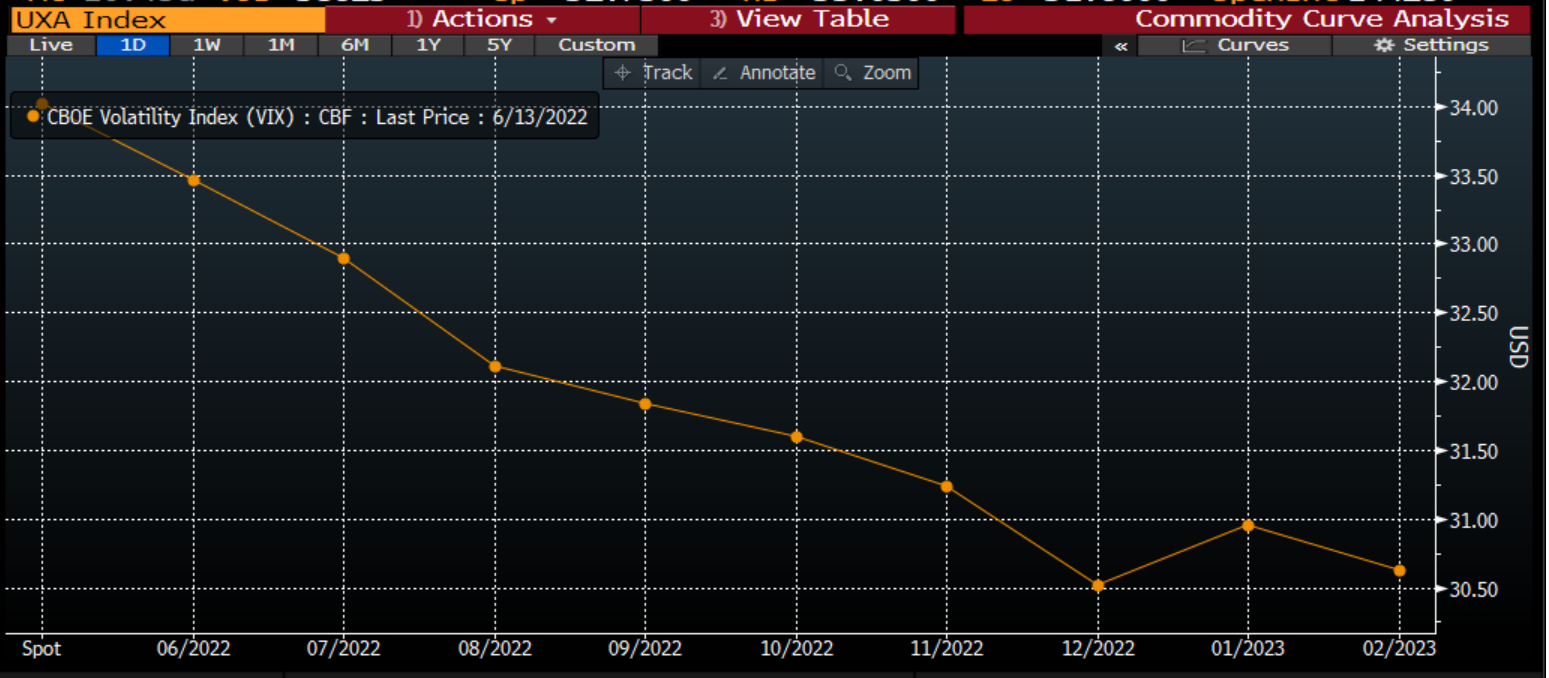Select the 1Y time range
The width and height of the screenshot is (1549, 678).
[x=428, y=45]
